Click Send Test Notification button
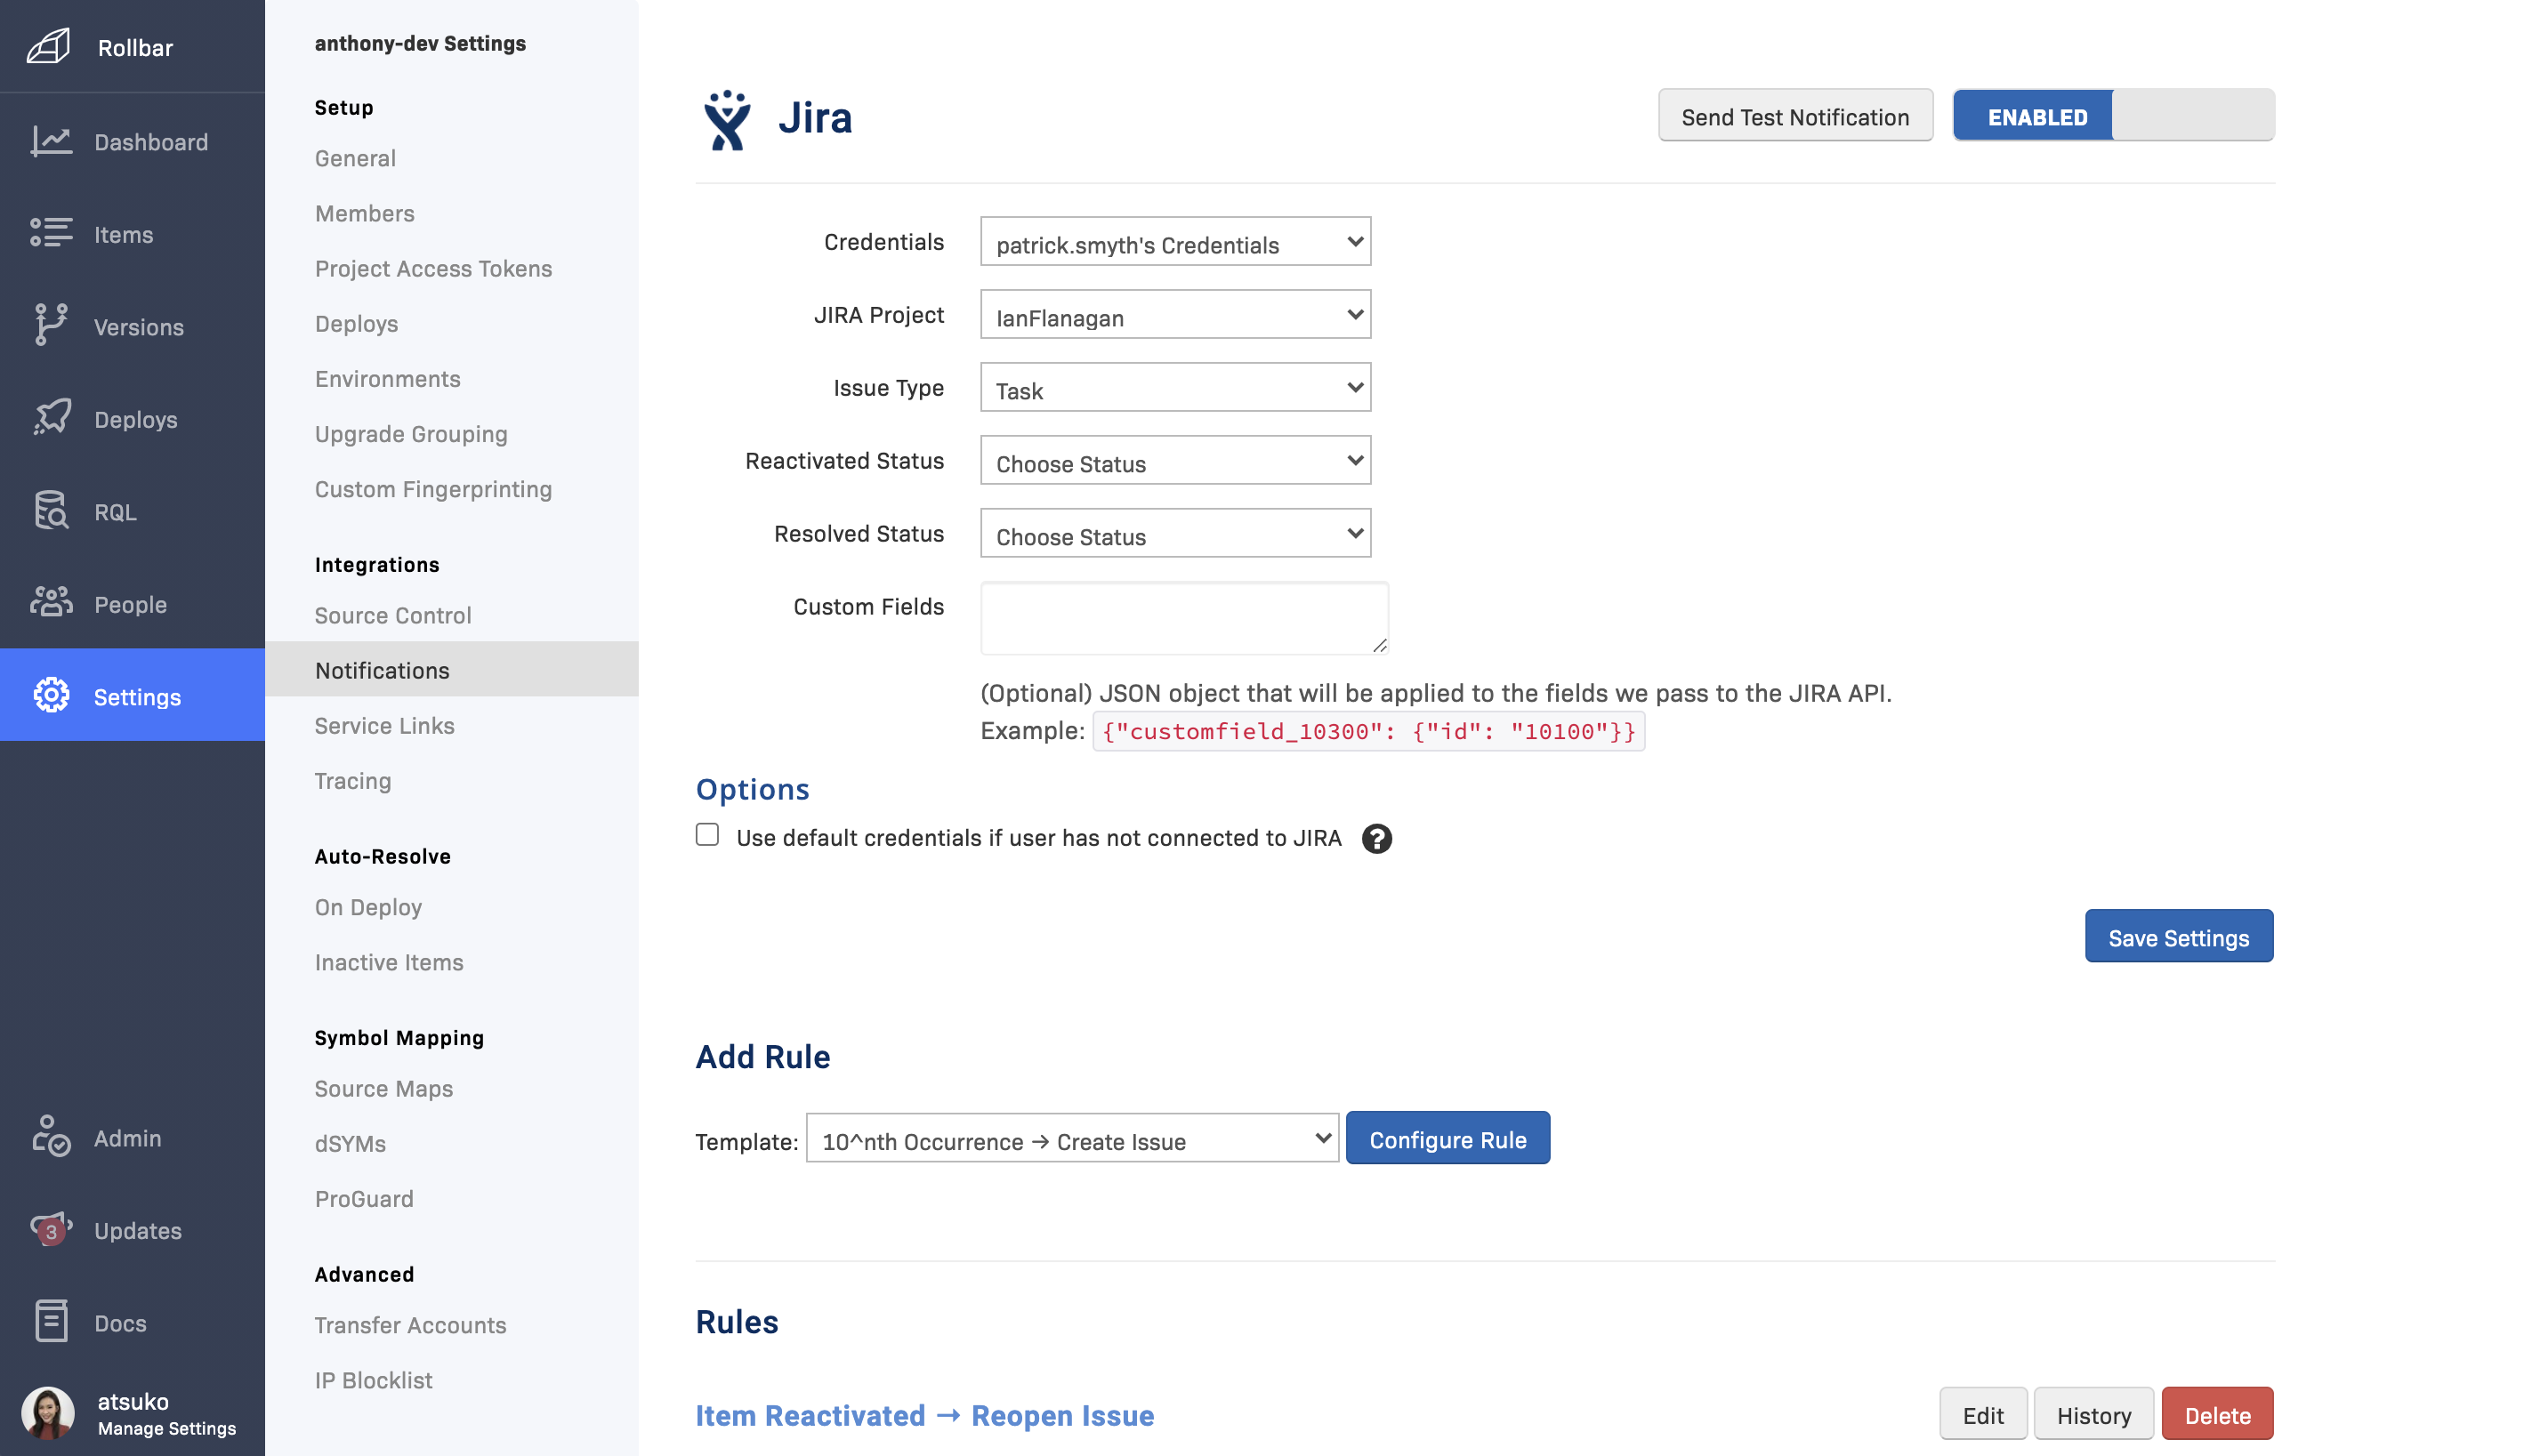 tap(1794, 116)
